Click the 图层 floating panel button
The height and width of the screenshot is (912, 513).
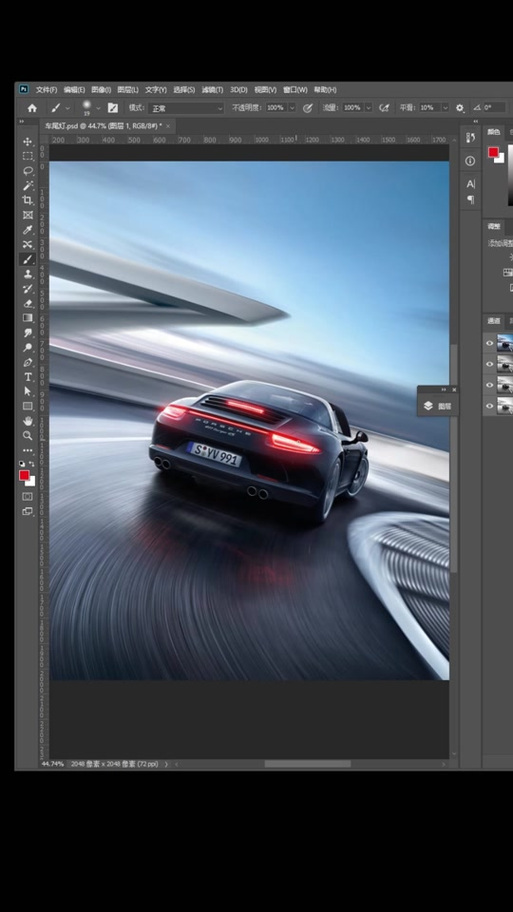coord(438,406)
